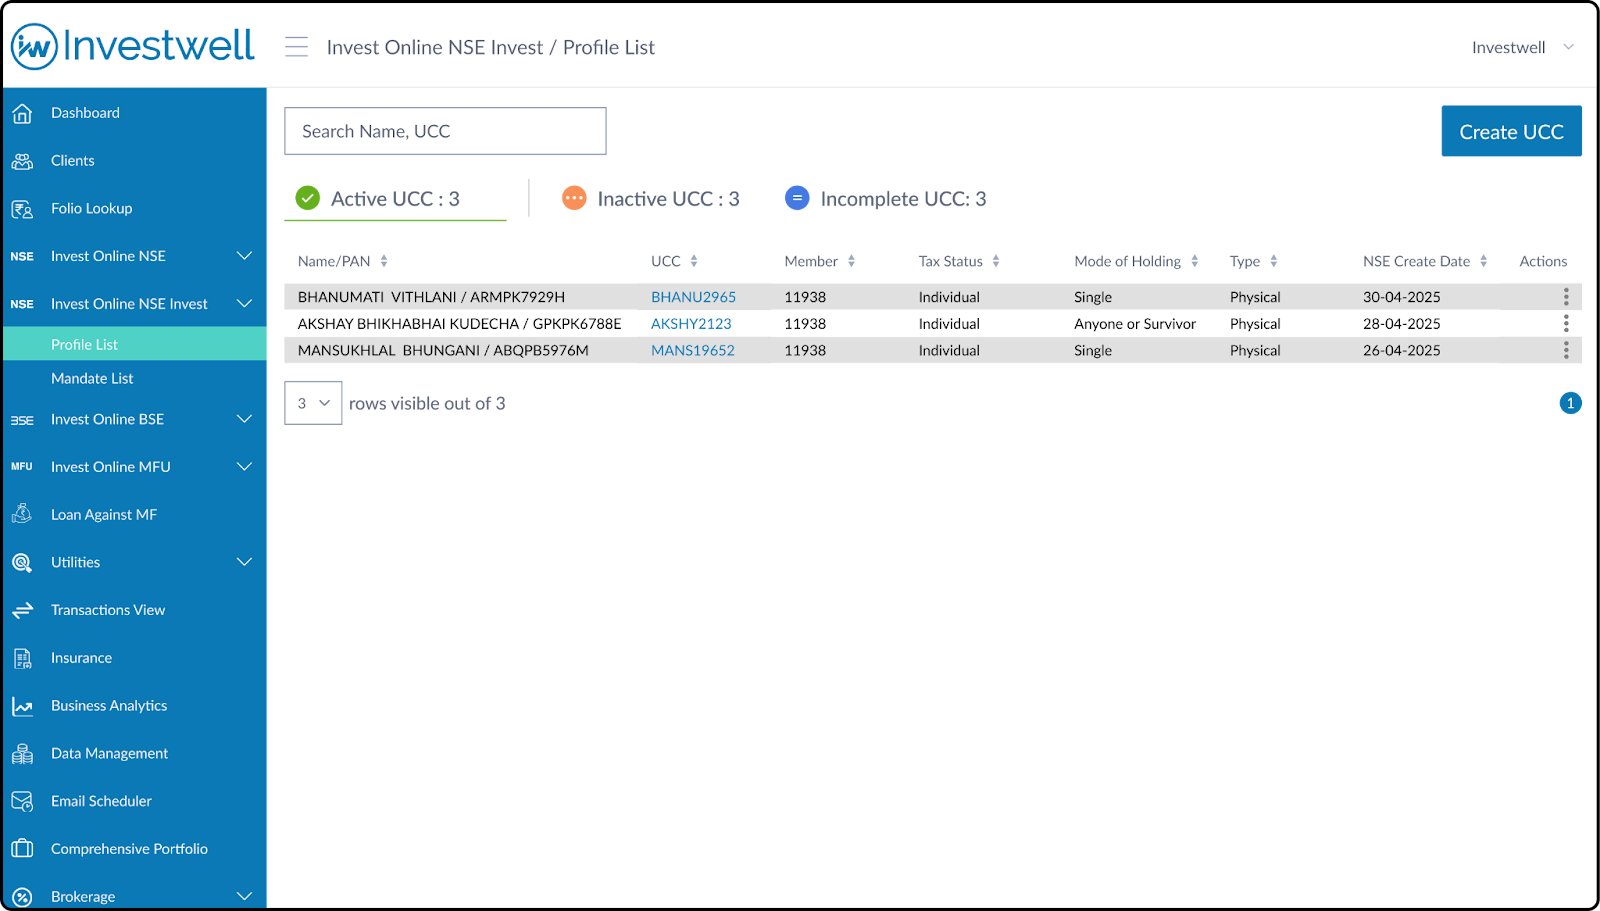Collapse the Invest Online NSE Invest chevron
1600x911 pixels.
244,304
